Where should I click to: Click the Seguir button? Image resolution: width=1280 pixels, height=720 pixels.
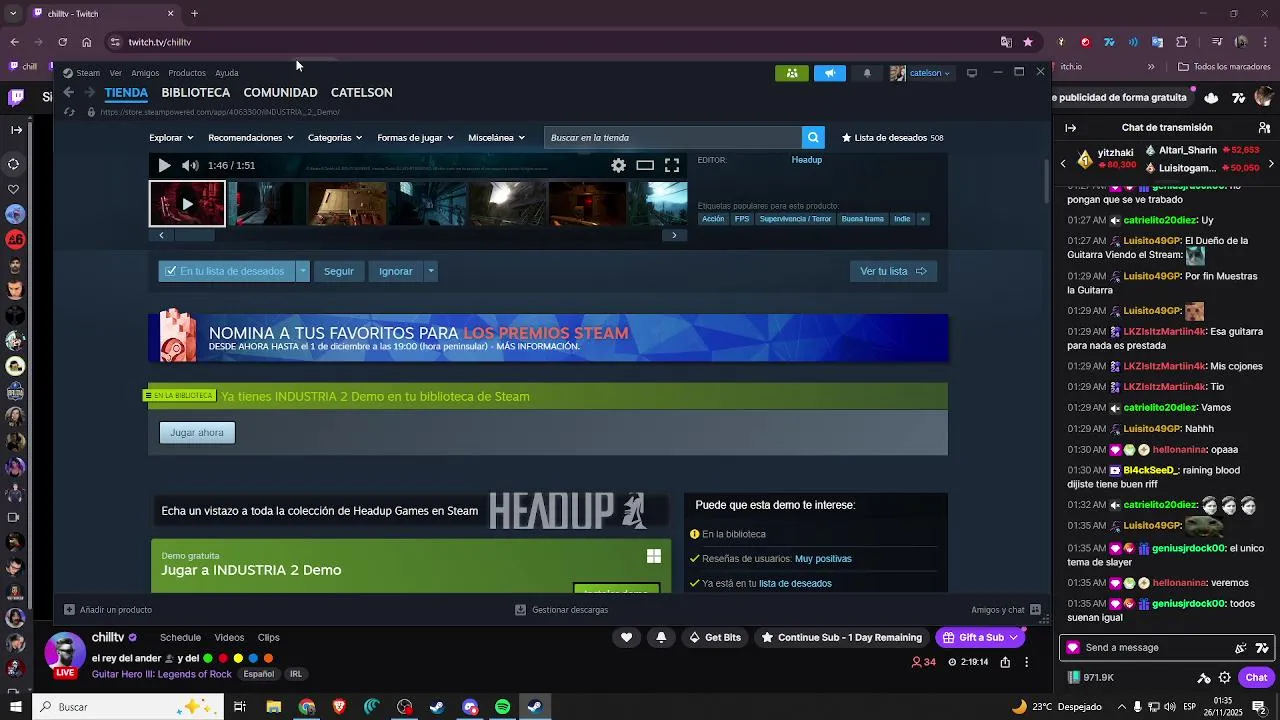pos(339,271)
